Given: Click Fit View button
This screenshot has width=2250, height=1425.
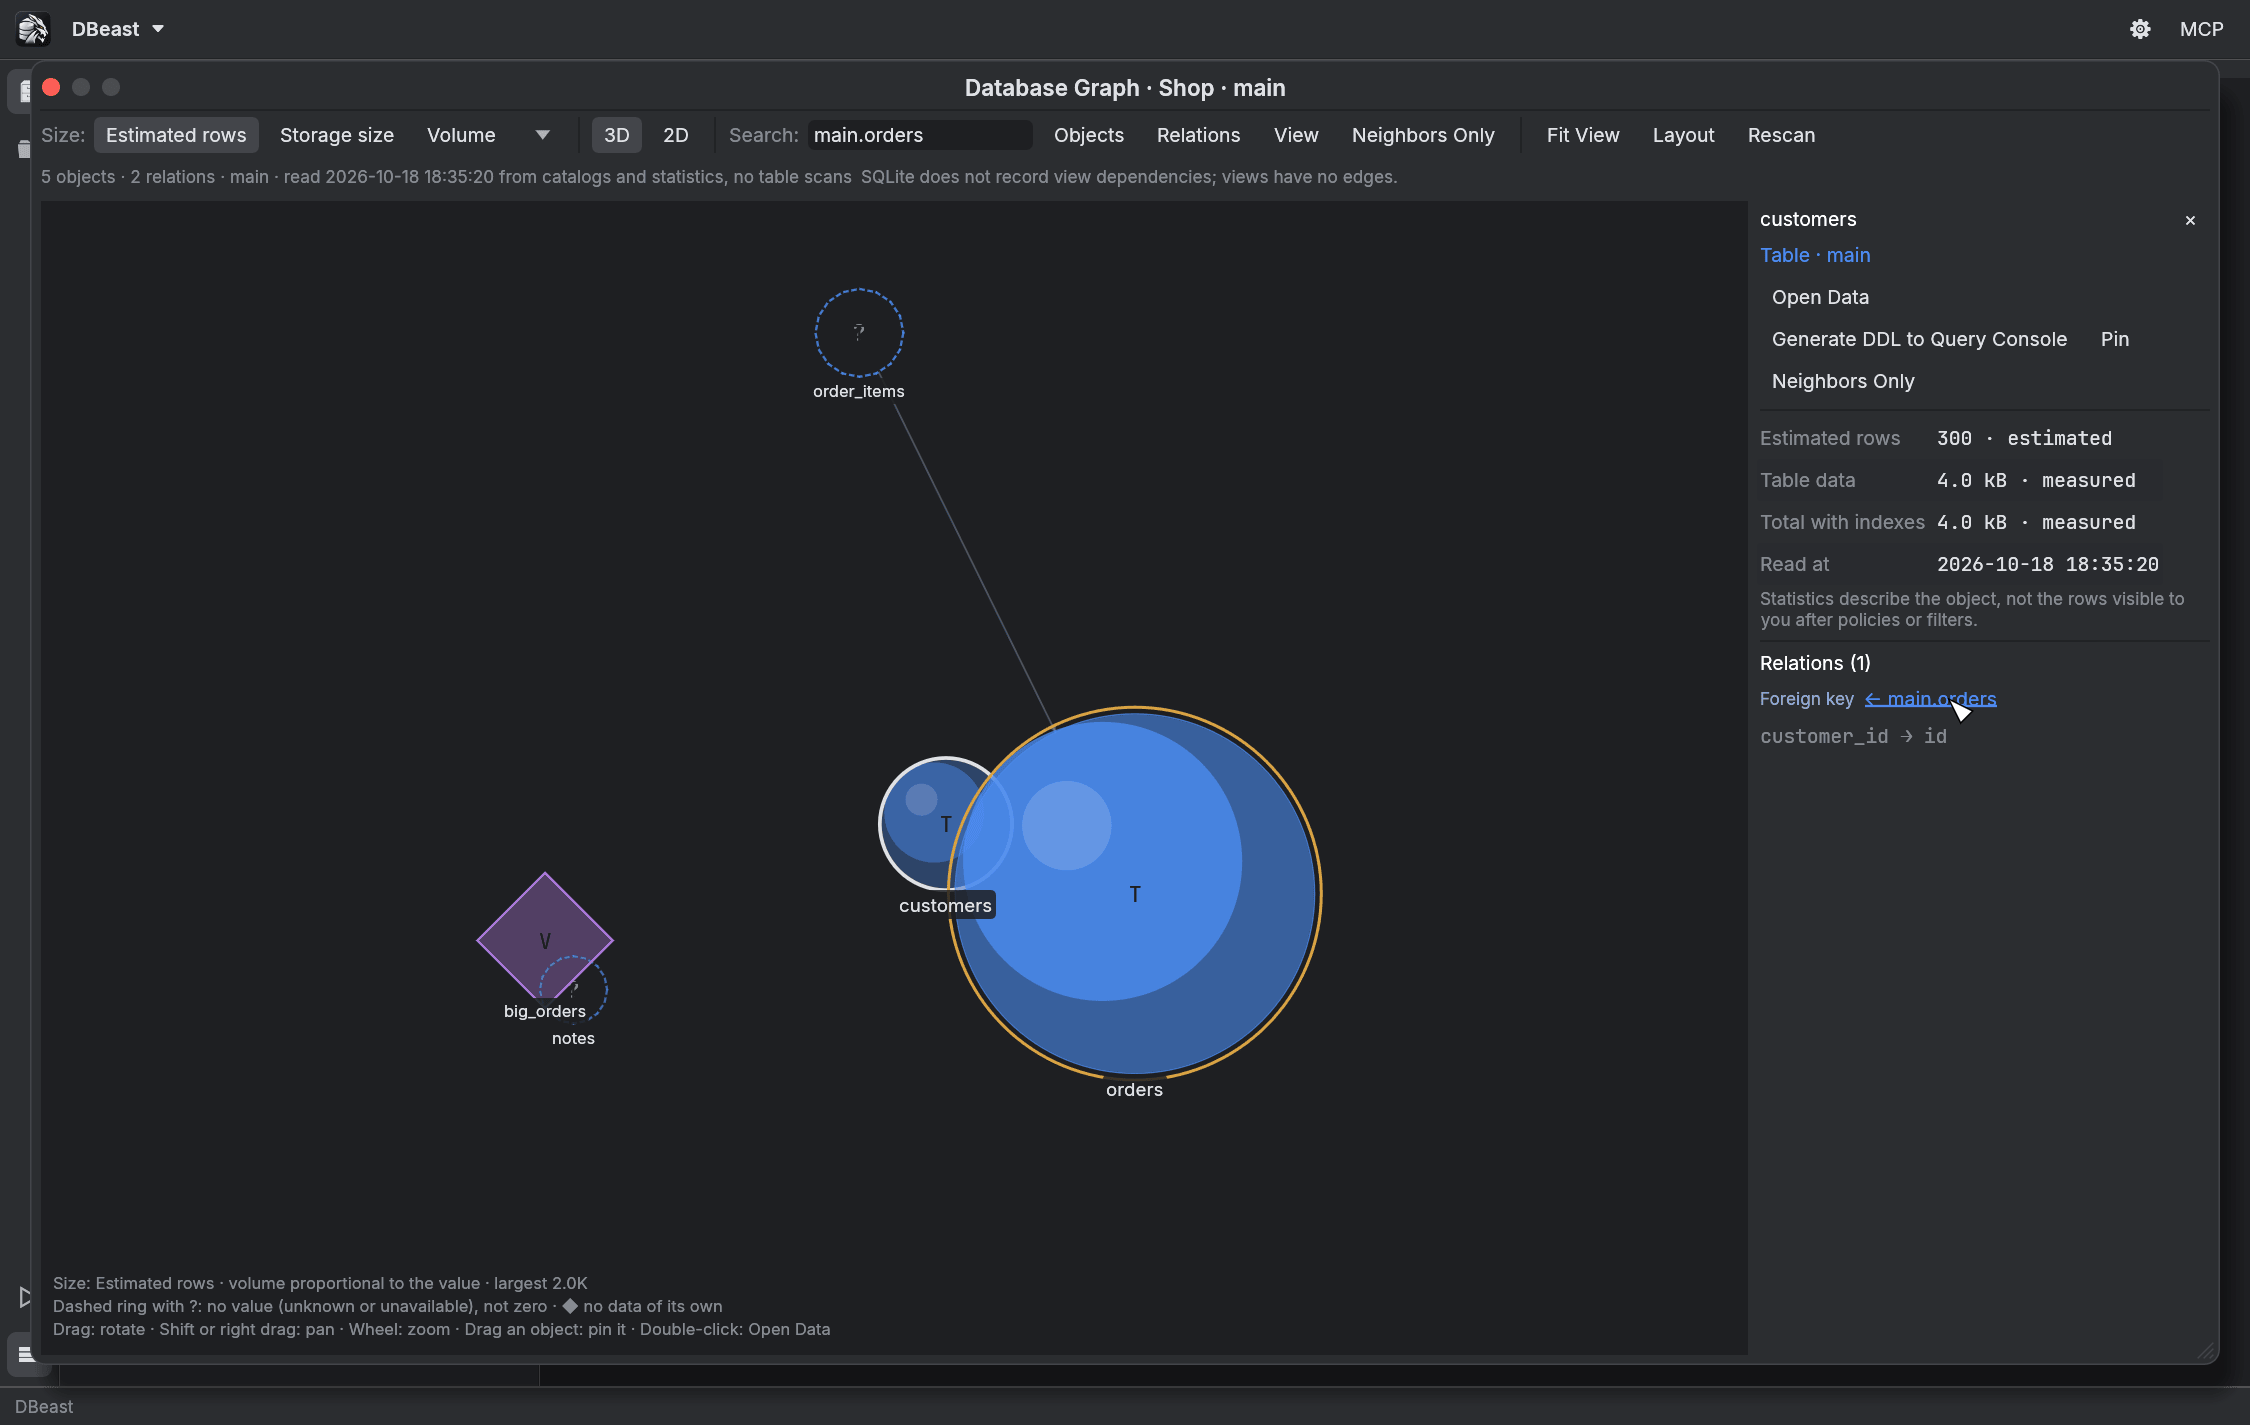Looking at the screenshot, I should point(1583,135).
